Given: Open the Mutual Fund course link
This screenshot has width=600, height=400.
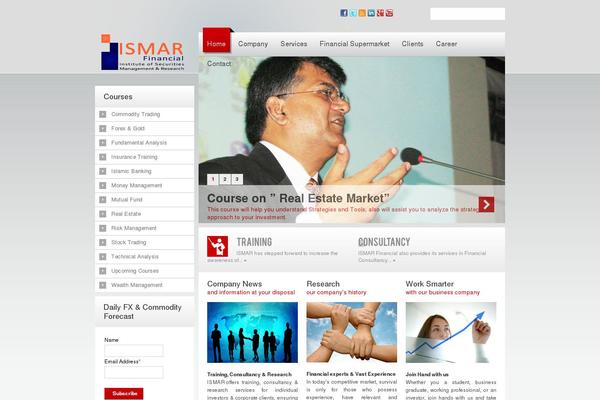Looking at the screenshot, I should pos(127,200).
